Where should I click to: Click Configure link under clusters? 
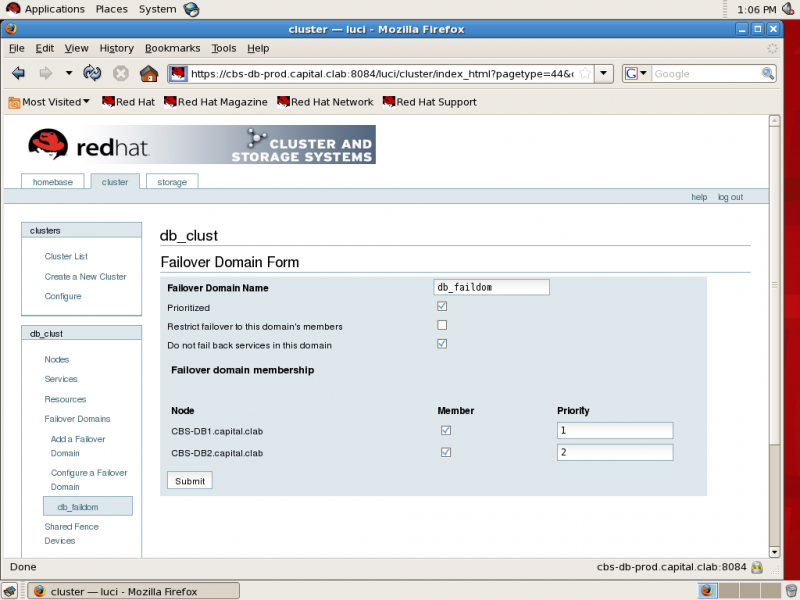63,296
